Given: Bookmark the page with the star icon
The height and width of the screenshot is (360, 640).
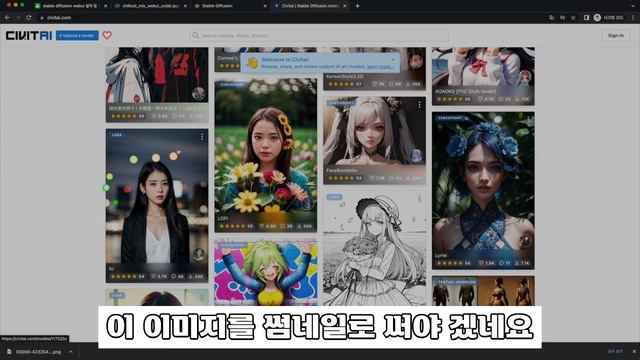Looking at the screenshot, I should point(573,18).
